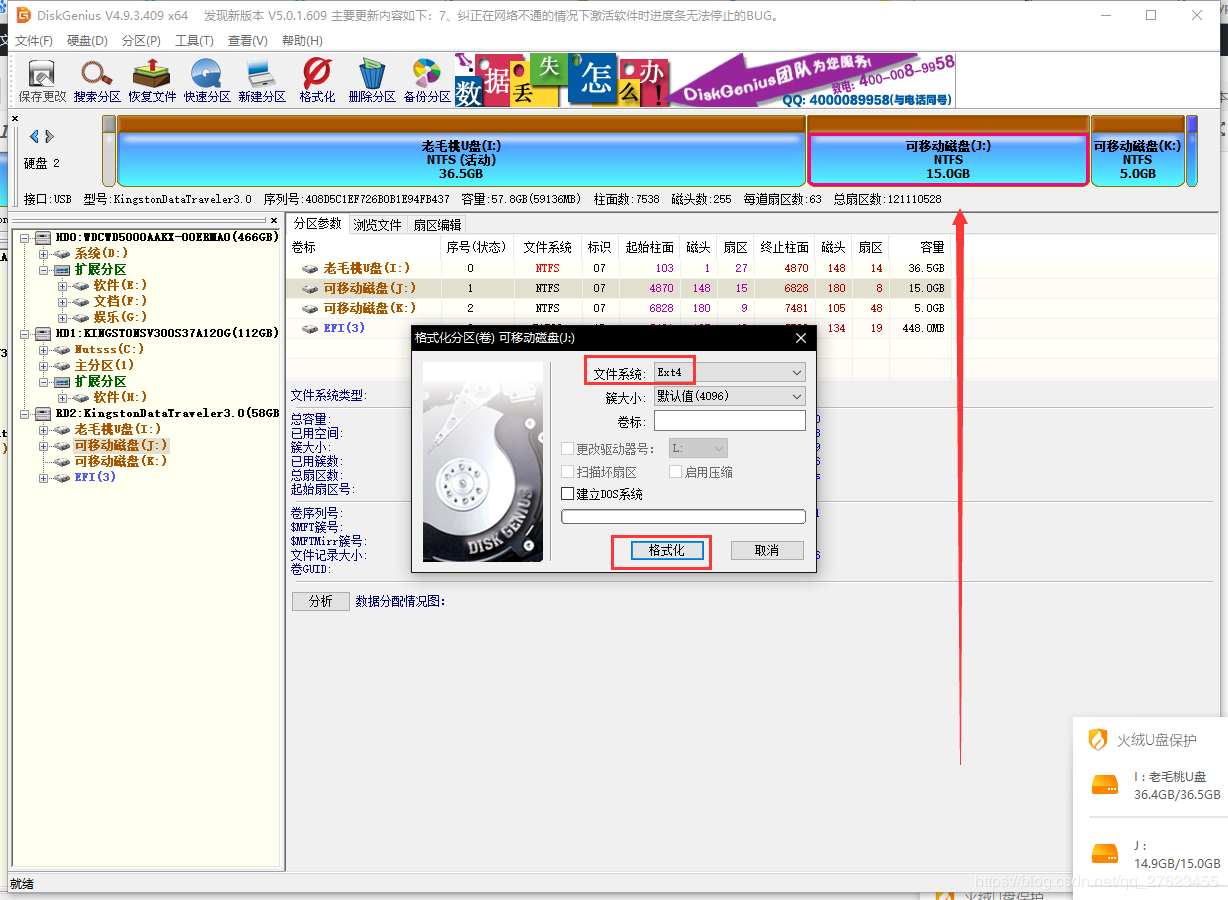The width and height of the screenshot is (1228, 900).
Task: Expand the 娱乐(G:) tree node
Action: click(63, 317)
